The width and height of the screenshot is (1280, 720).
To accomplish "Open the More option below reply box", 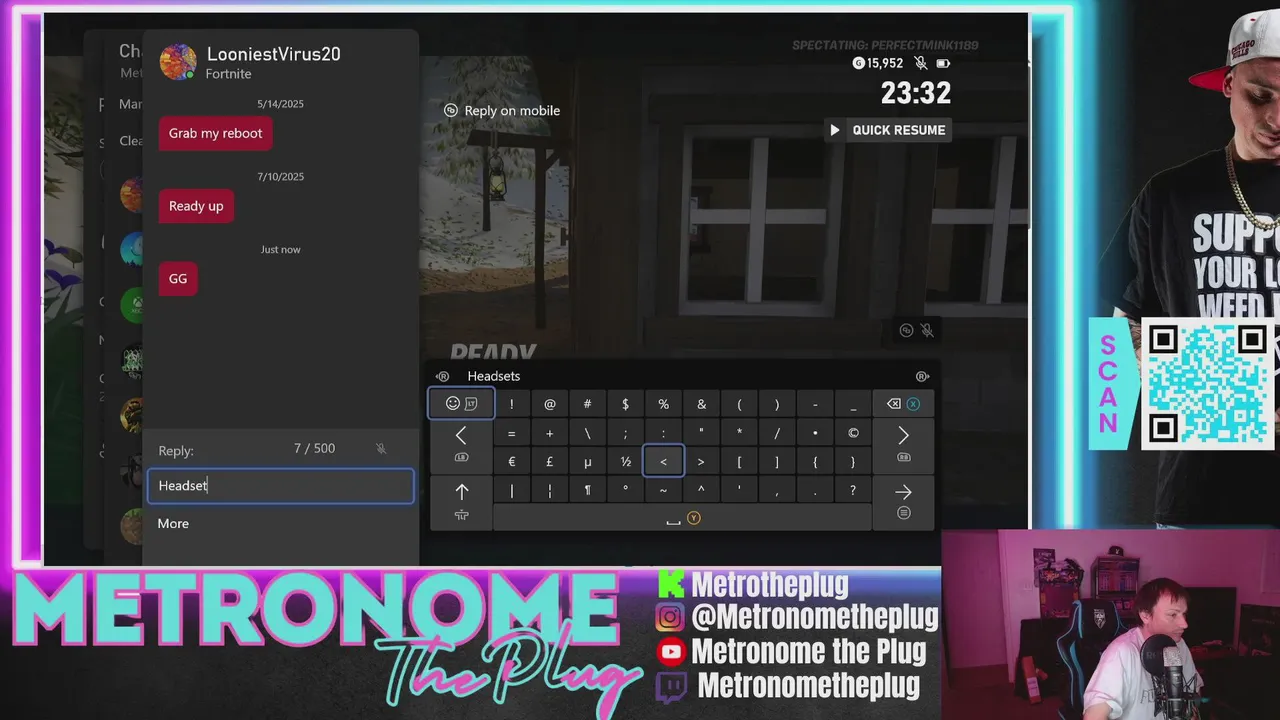I will click(173, 524).
